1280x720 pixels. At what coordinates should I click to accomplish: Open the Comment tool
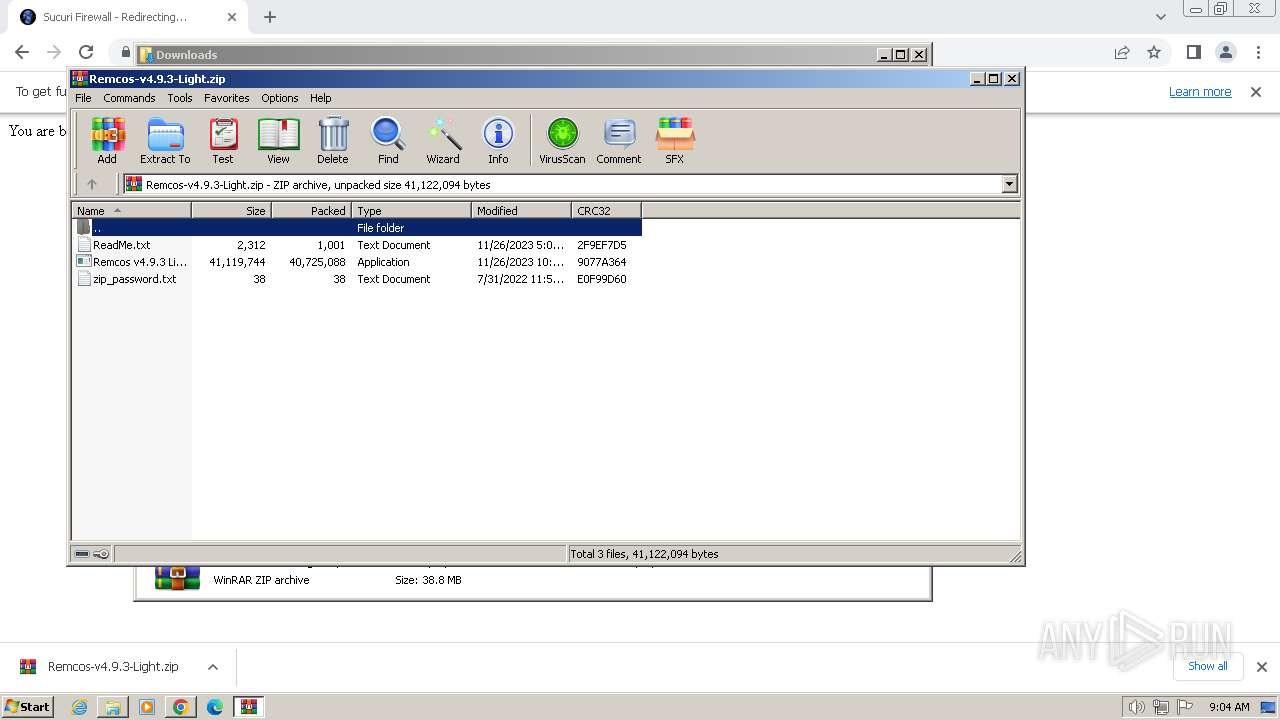[619, 140]
